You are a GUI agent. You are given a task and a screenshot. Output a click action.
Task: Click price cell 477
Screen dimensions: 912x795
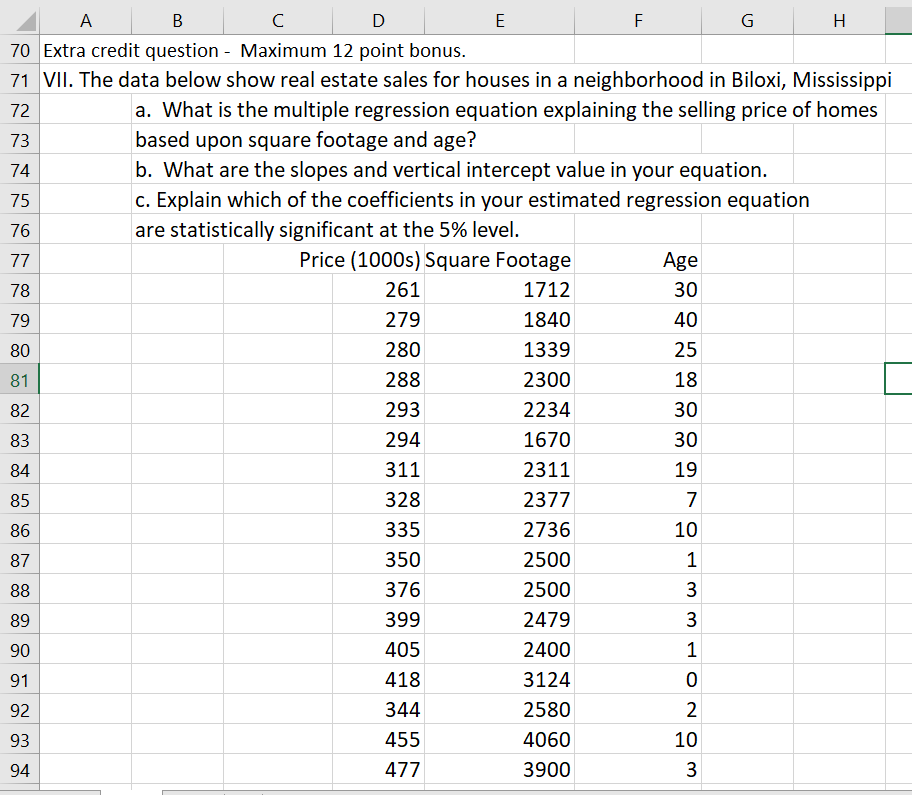(x=379, y=769)
